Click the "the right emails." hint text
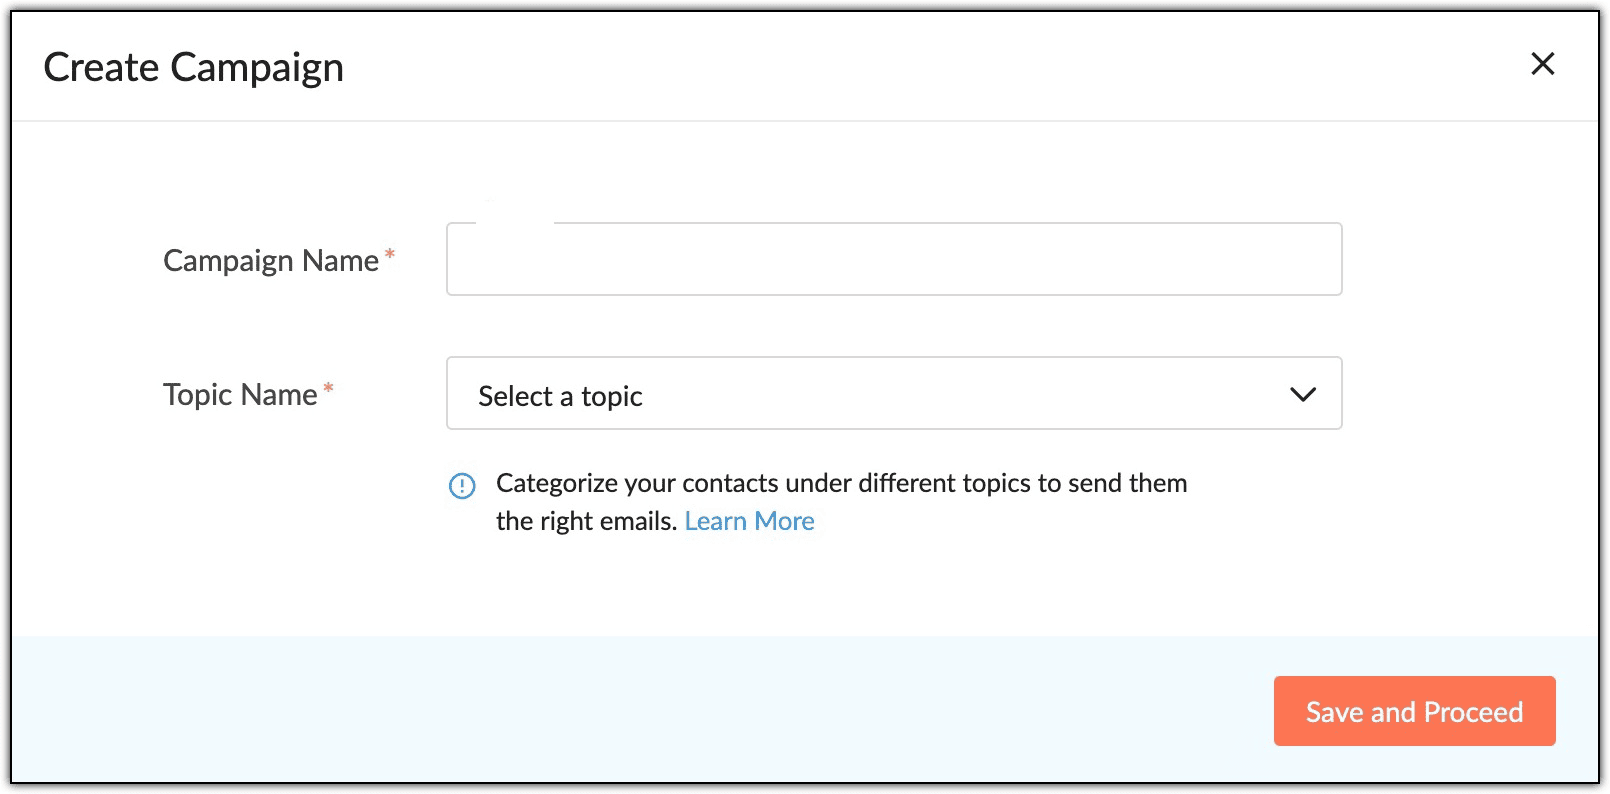This screenshot has width=1610, height=794. (586, 521)
